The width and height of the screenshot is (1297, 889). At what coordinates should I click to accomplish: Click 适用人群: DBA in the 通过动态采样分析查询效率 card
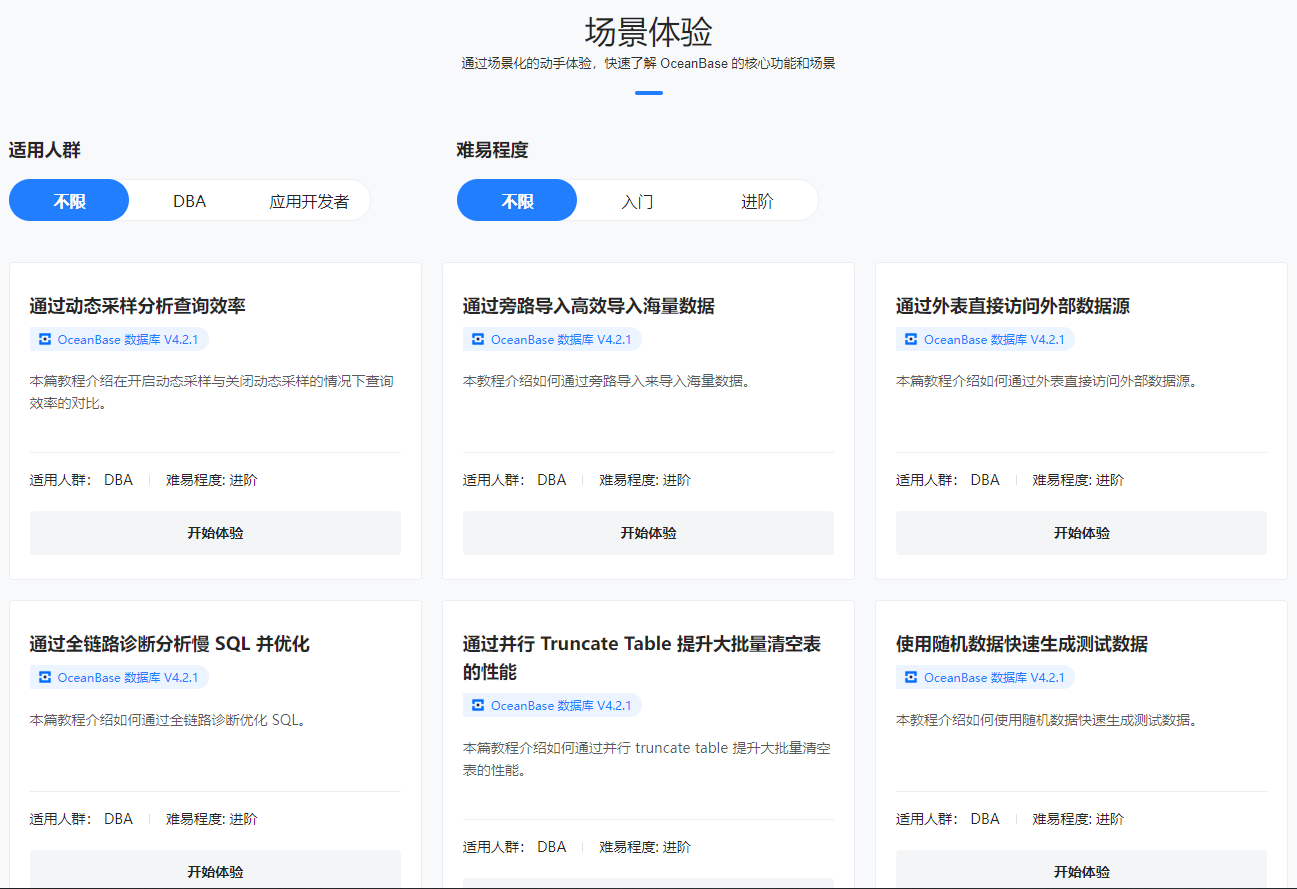click(x=81, y=480)
